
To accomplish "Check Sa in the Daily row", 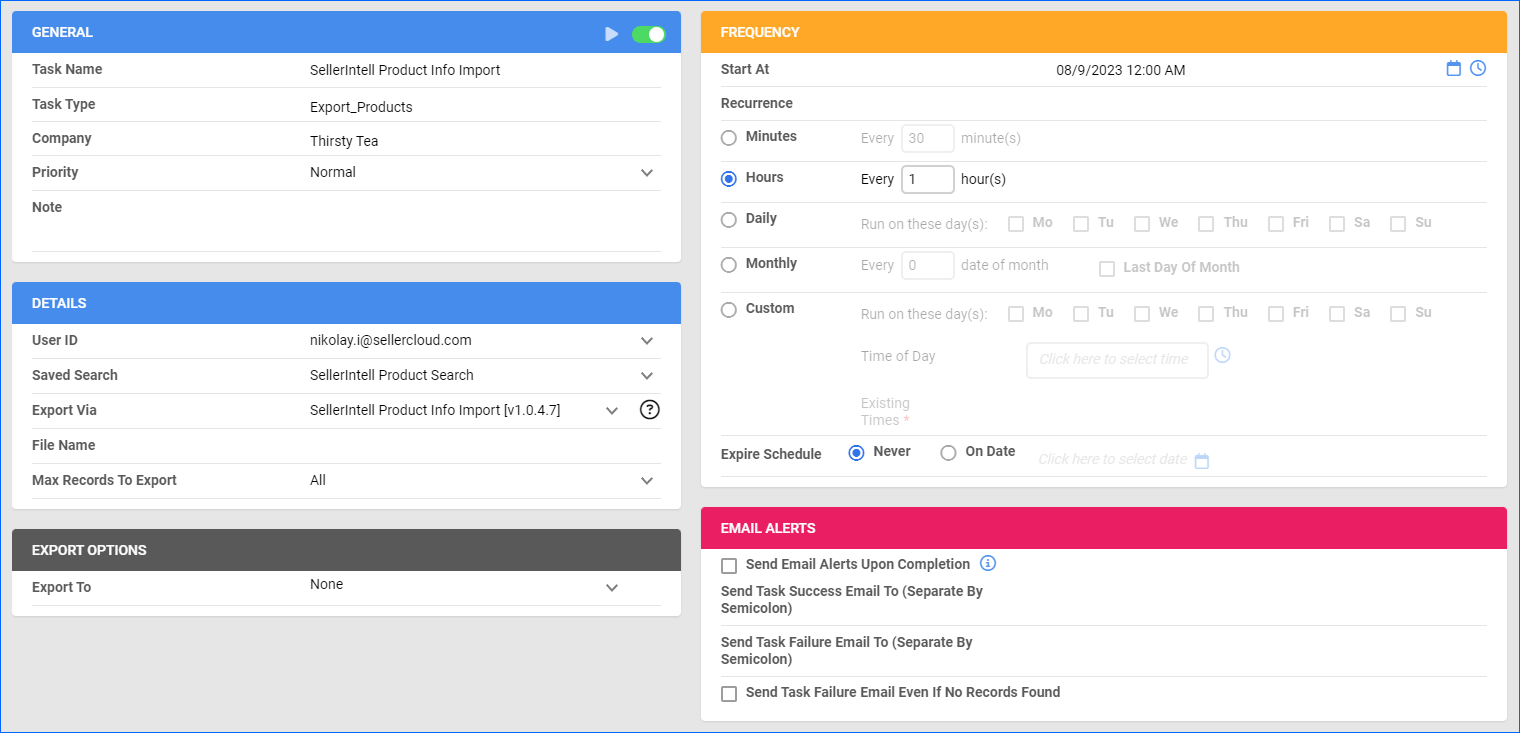I will click(x=1337, y=223).
